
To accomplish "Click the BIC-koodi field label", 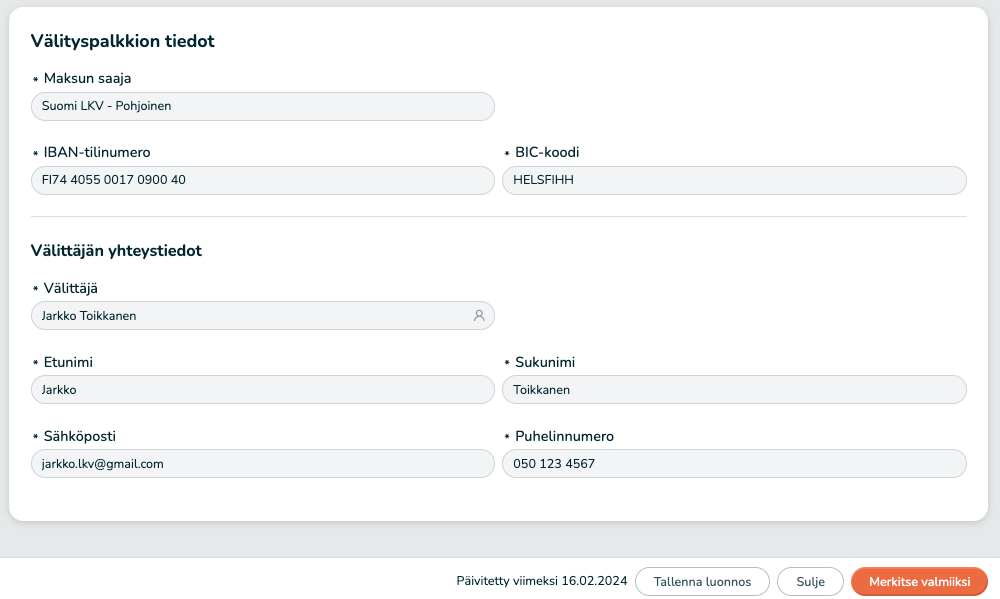I will pyautogui.click(x=547, y=153).
